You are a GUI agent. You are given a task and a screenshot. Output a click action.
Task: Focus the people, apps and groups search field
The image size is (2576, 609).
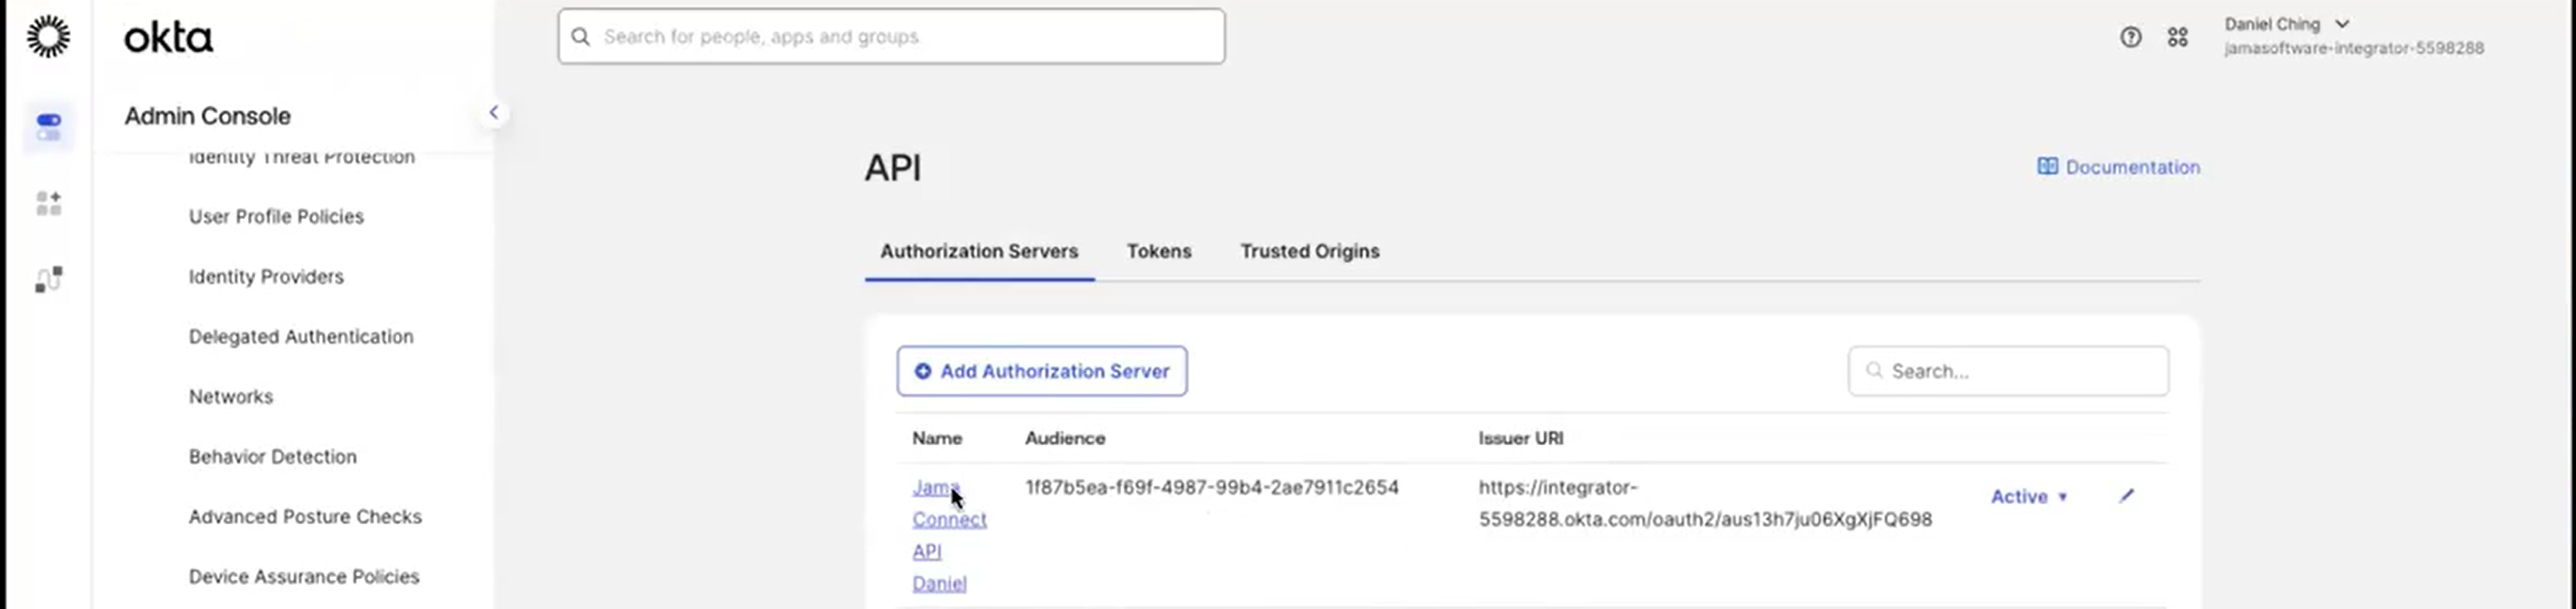pyautogui.click(x=891, y=37)
